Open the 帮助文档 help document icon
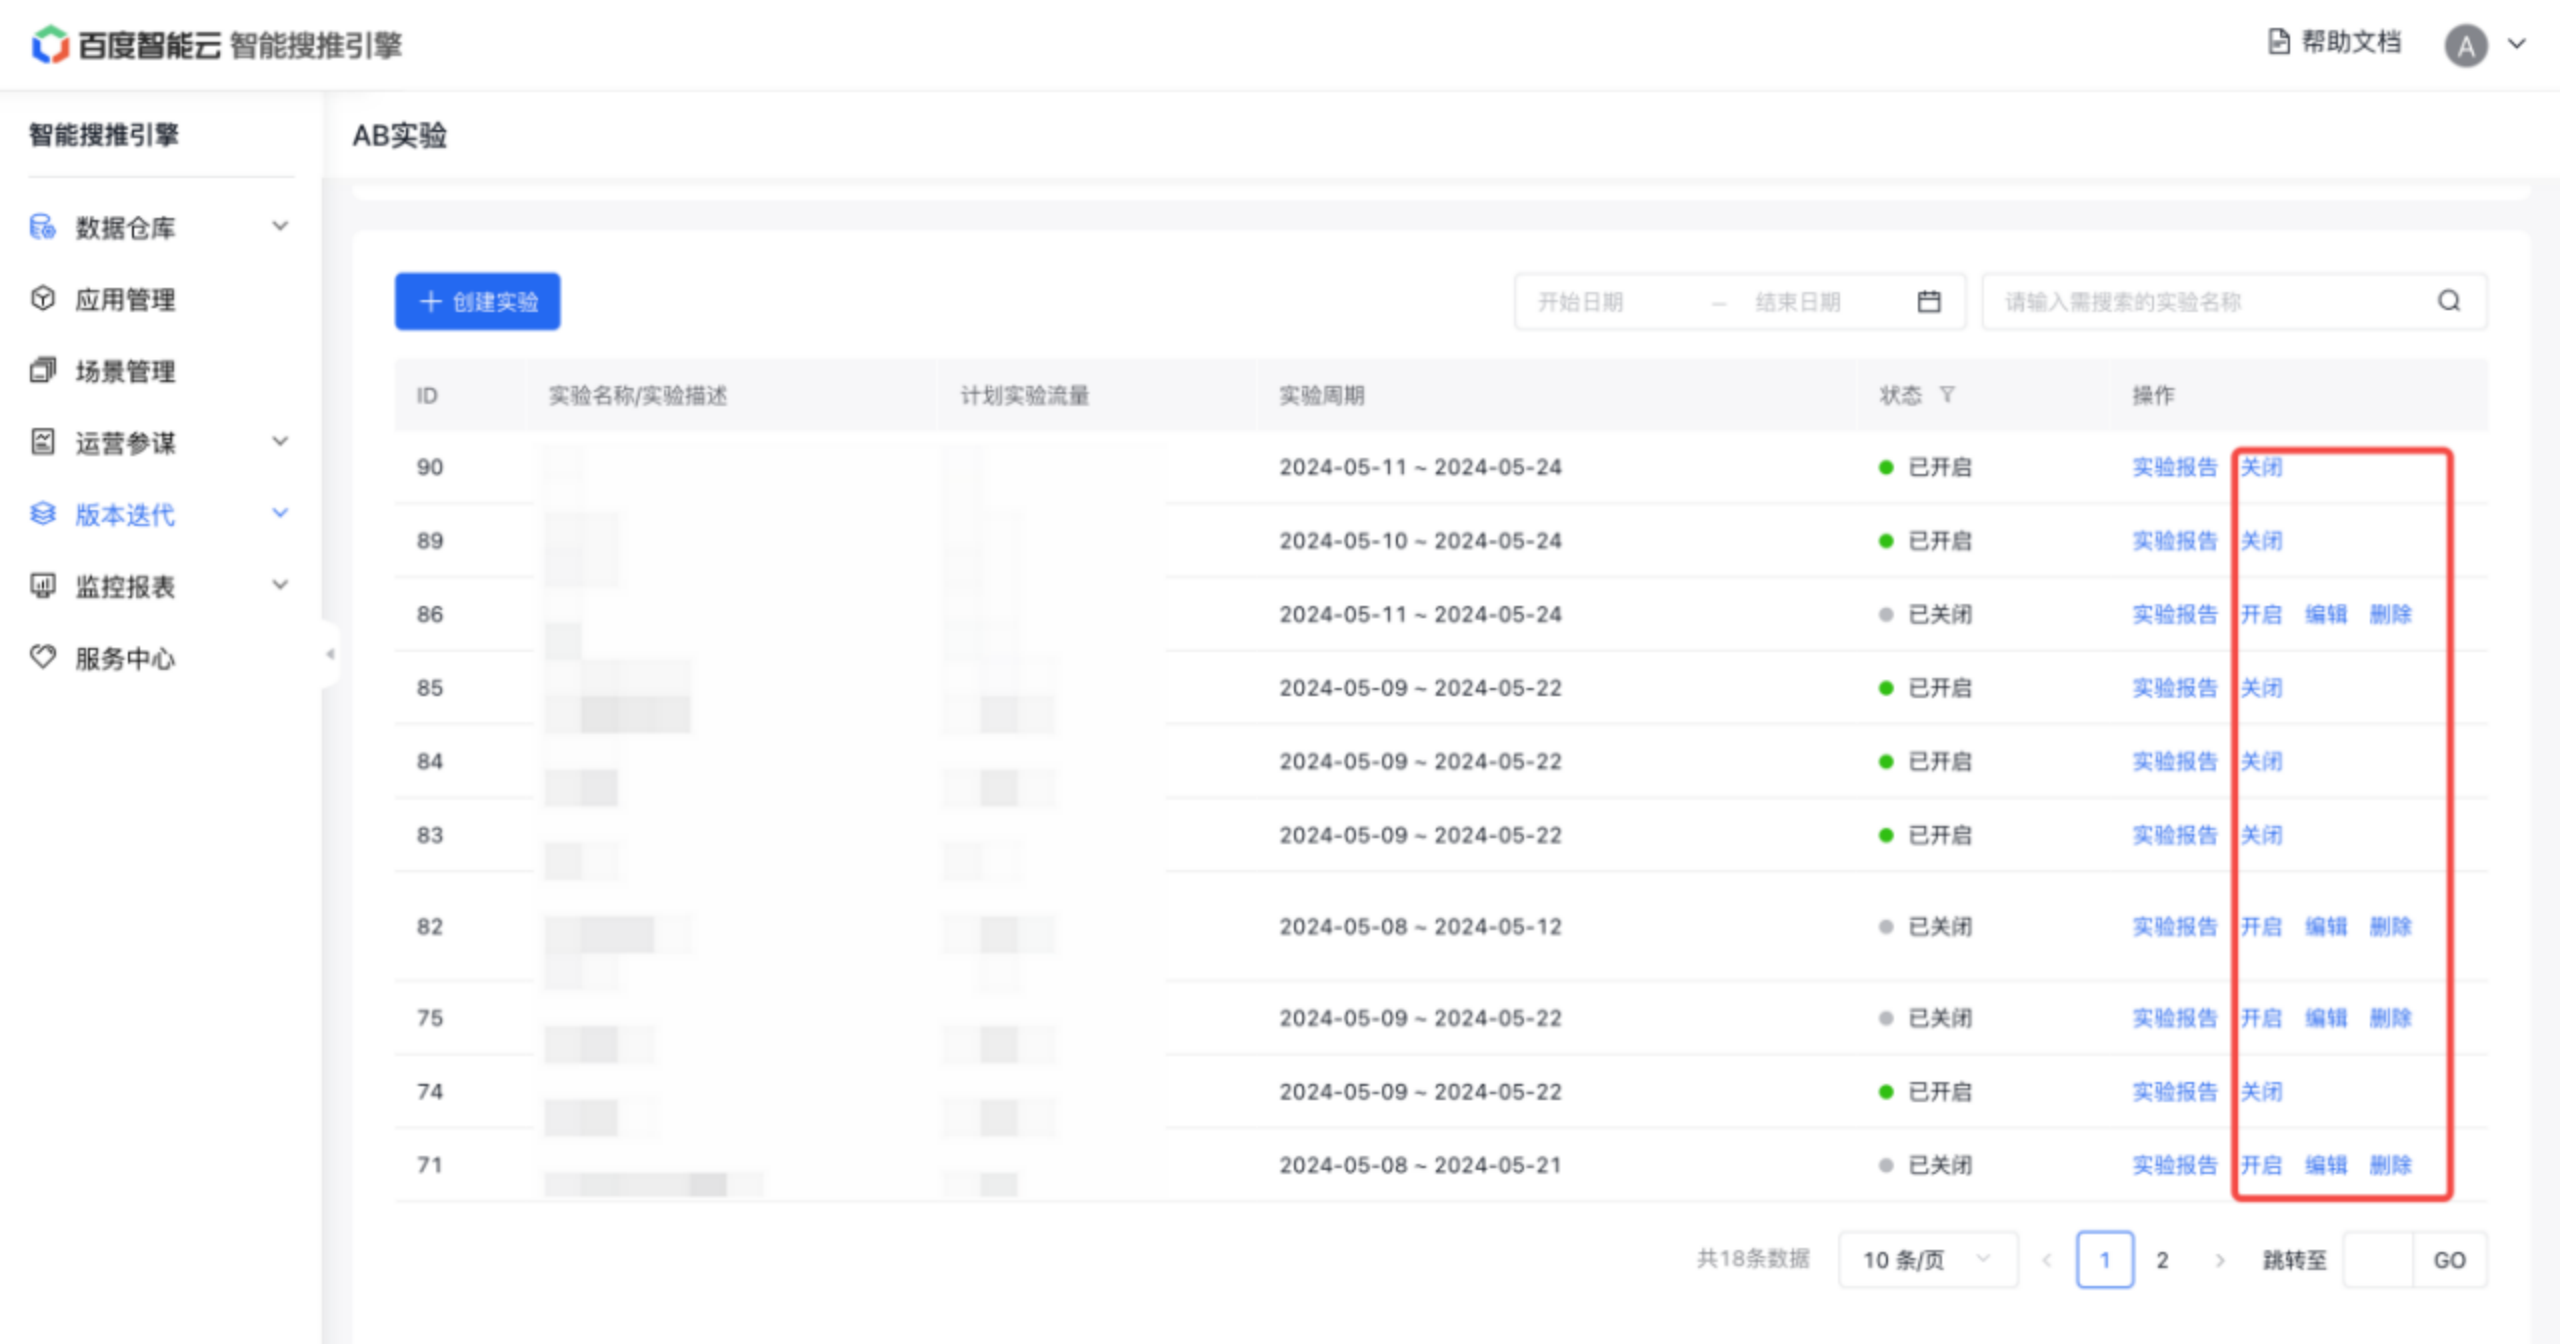The height and width of the screenshot is (1344, 2560). [x=2278, y=42]
